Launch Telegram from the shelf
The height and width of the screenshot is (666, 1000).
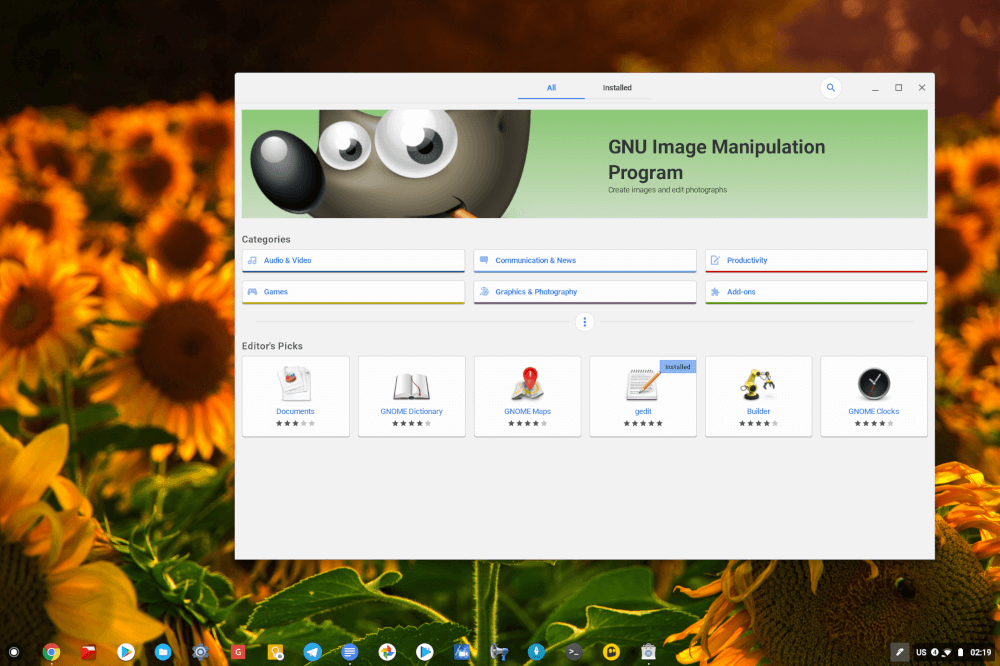tap(312, 652)
